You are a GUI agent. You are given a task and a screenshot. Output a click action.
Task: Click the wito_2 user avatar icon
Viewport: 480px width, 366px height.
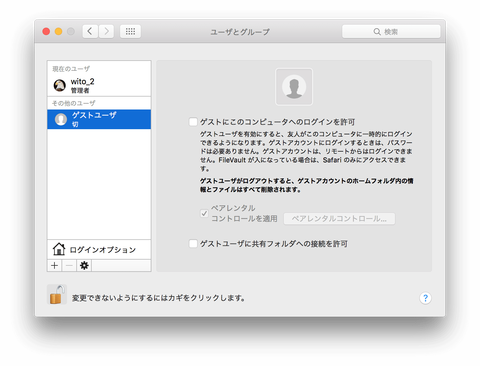[60, 85]
